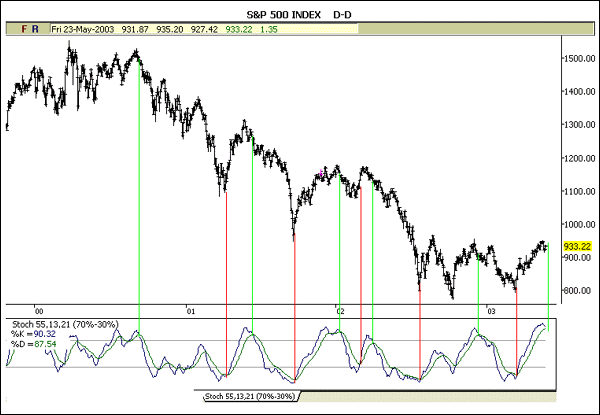Viewport: 600px width, 415px height.
Task: Click the yellow 933.22 price label on the axis
Action: pos(577,246)
